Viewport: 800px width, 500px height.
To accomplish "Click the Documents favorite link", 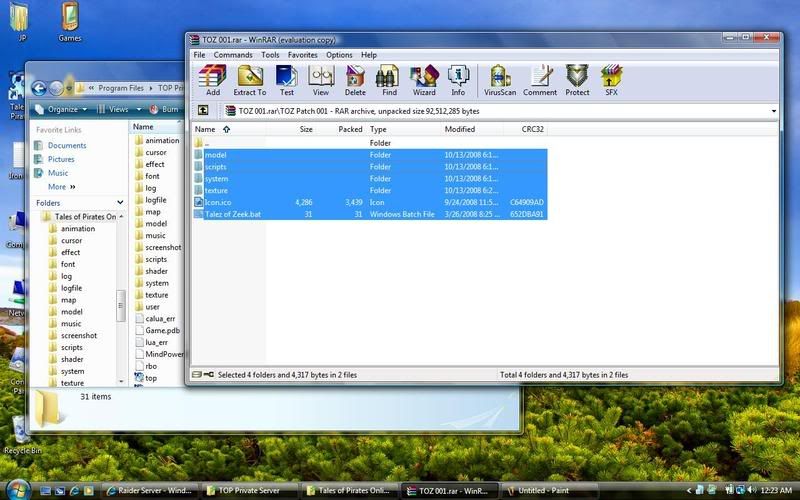I will pos(67,145).
